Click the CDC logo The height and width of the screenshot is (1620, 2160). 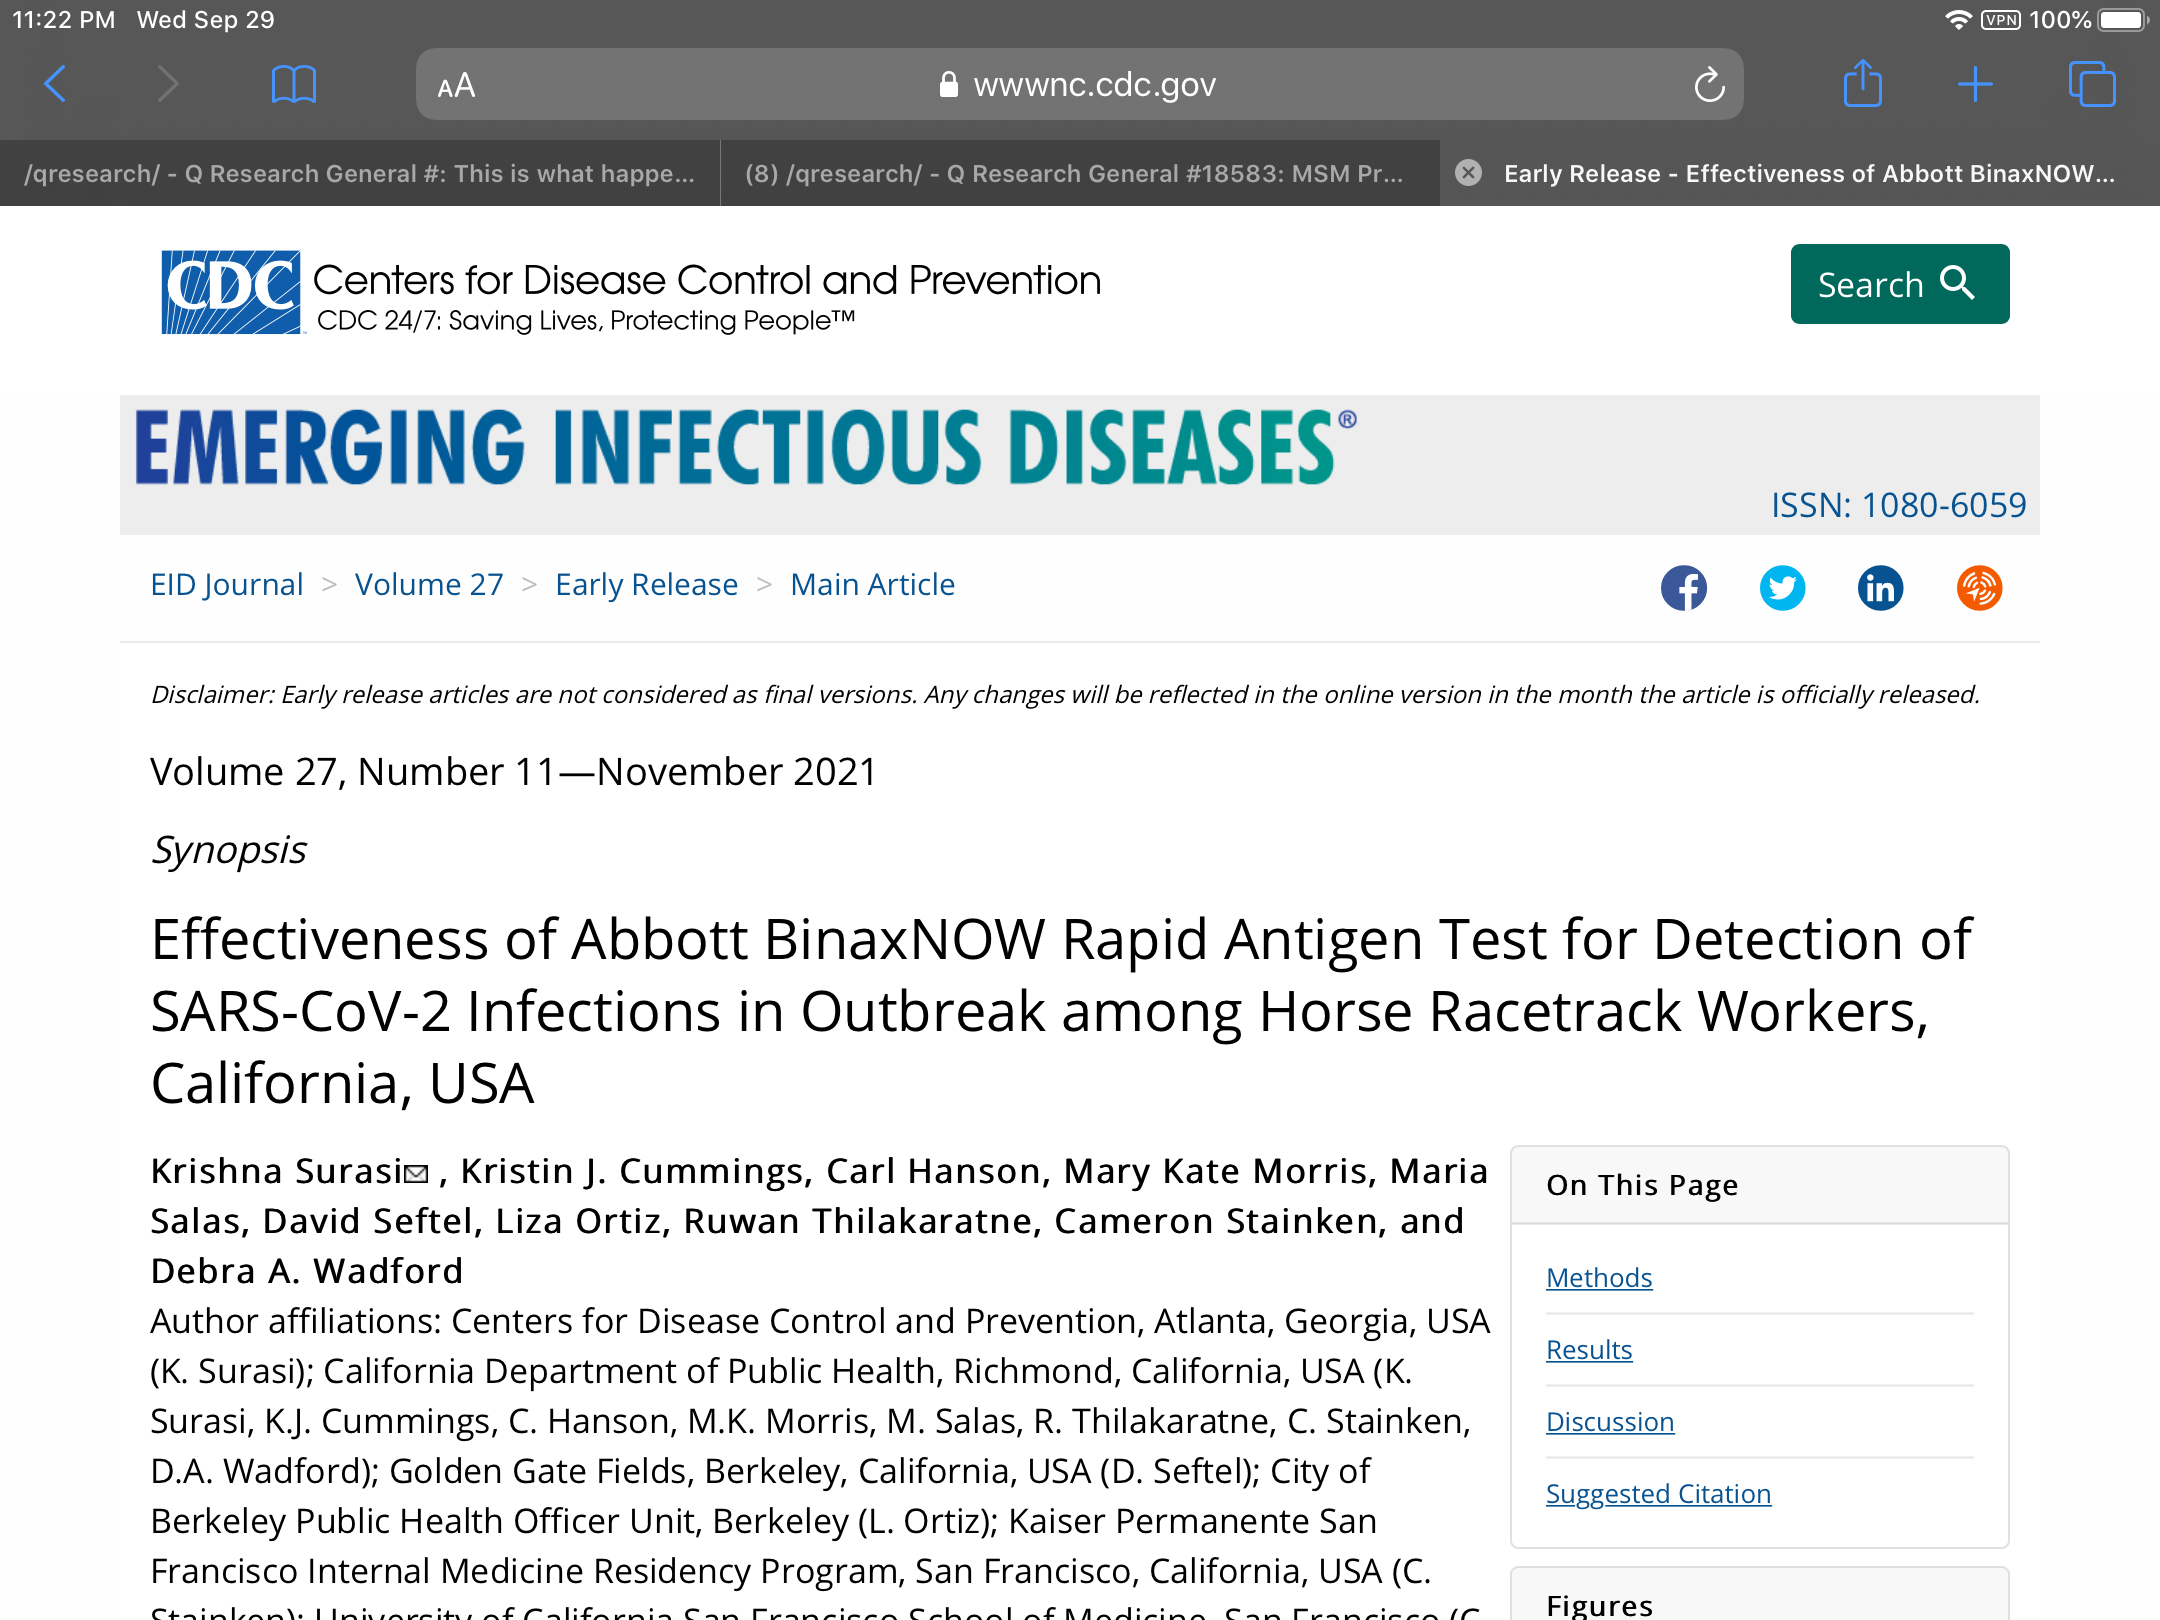click(231, 291)
